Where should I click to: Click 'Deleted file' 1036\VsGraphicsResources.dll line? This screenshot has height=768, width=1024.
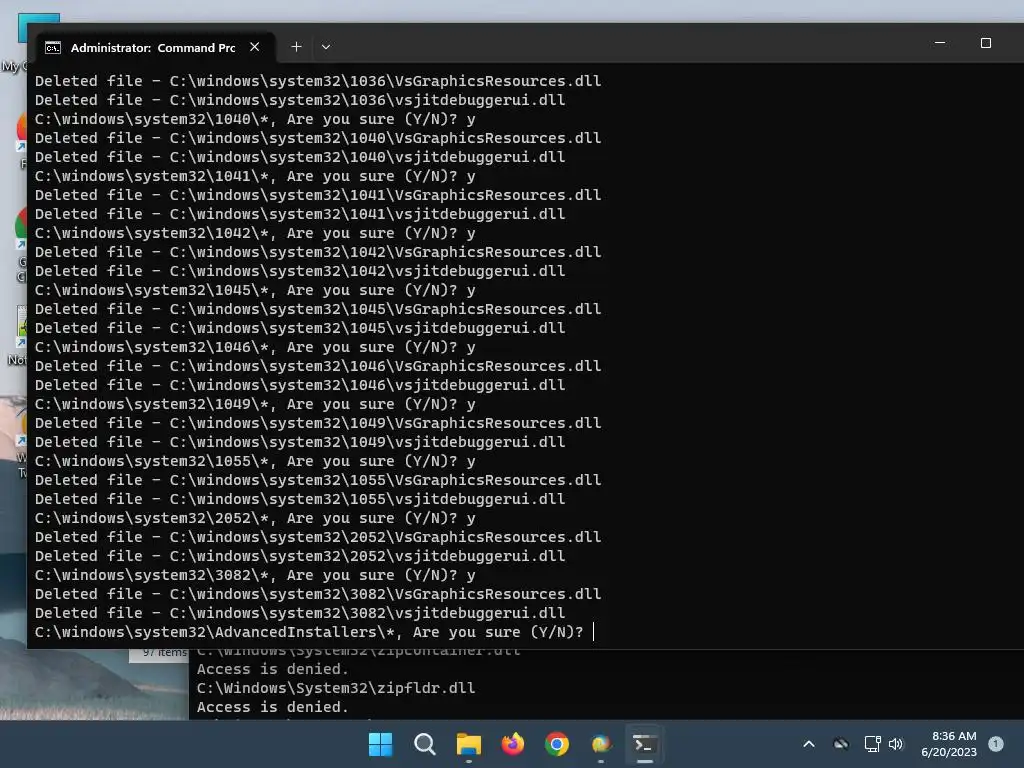pyautogui.click(x=318, y=81)
